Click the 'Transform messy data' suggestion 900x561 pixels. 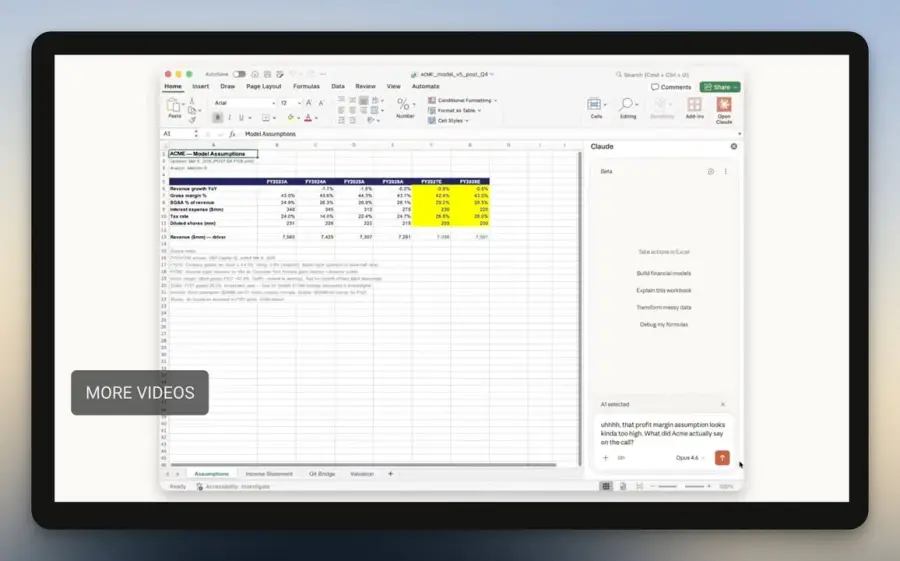pyautogui.click(x=664, y=308)
